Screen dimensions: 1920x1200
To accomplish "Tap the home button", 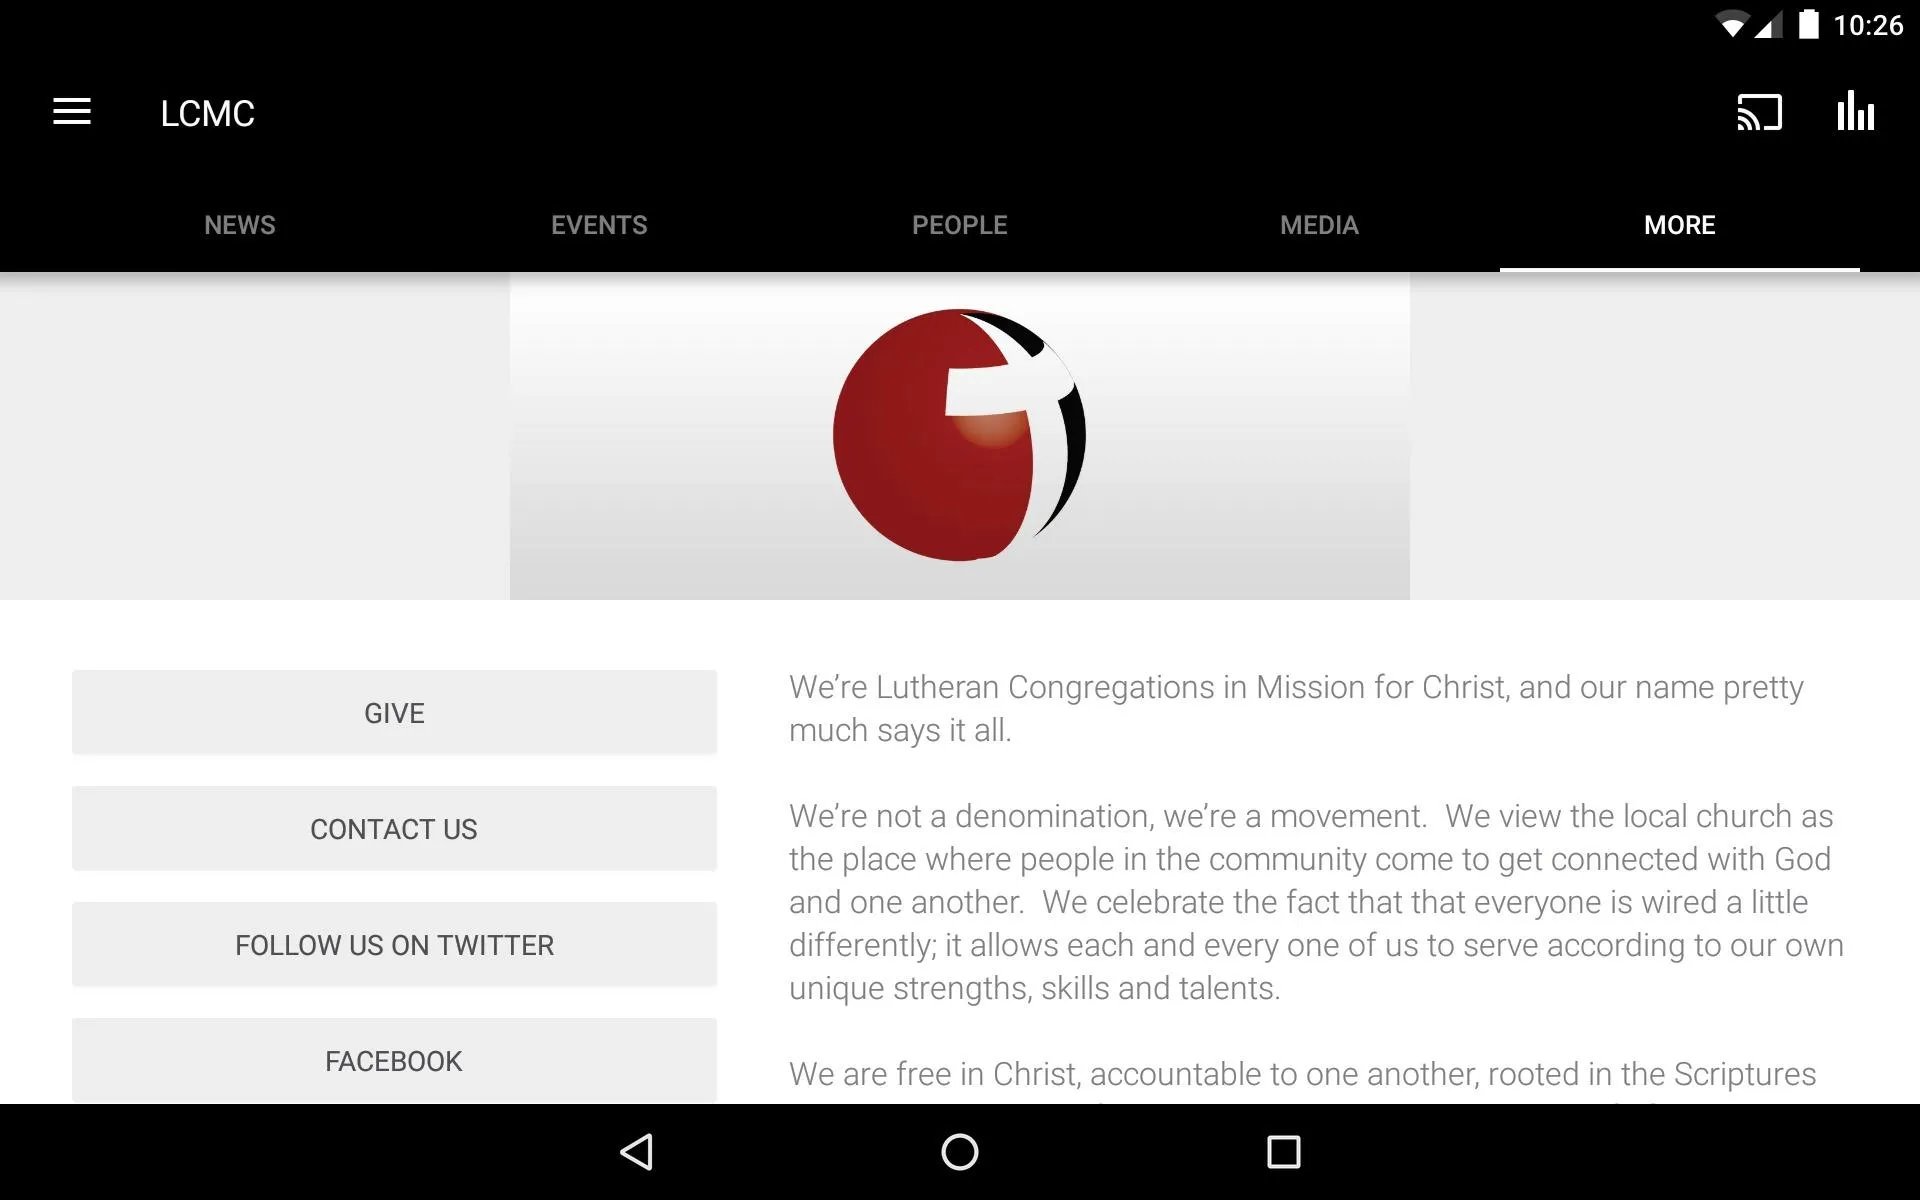I will click(x=959, y=1150).
